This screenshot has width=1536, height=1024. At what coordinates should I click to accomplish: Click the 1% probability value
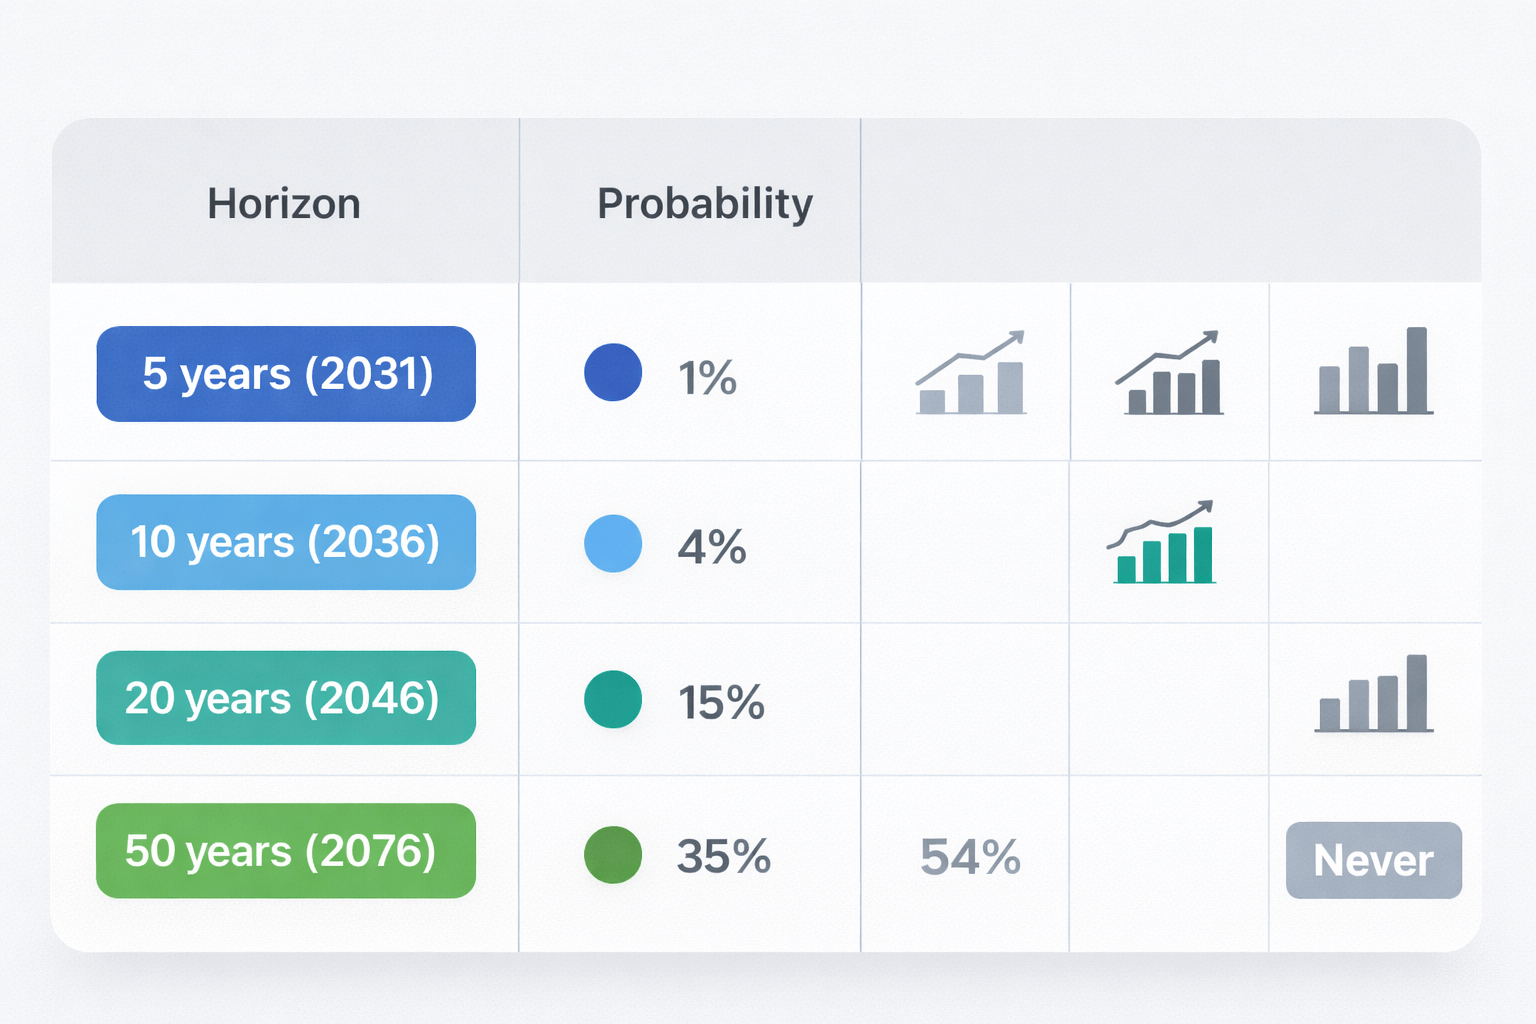point(707,379)
